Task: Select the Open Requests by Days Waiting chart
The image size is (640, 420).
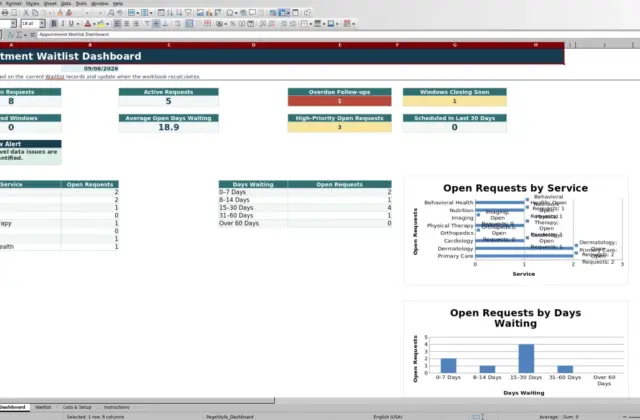Action: pyautogui.click(x=516, y=349)
